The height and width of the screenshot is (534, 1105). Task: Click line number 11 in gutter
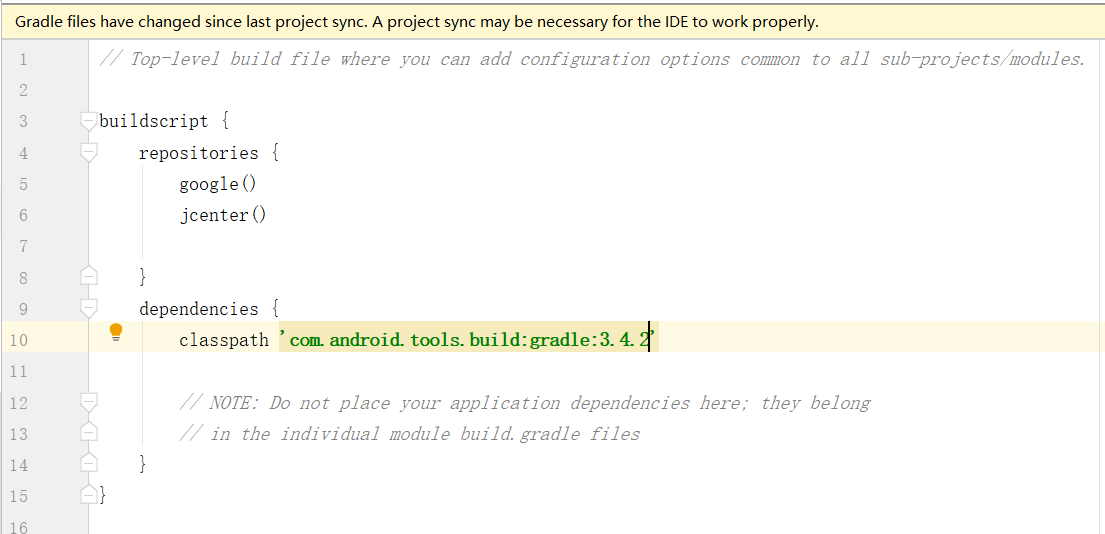point(19,371)
